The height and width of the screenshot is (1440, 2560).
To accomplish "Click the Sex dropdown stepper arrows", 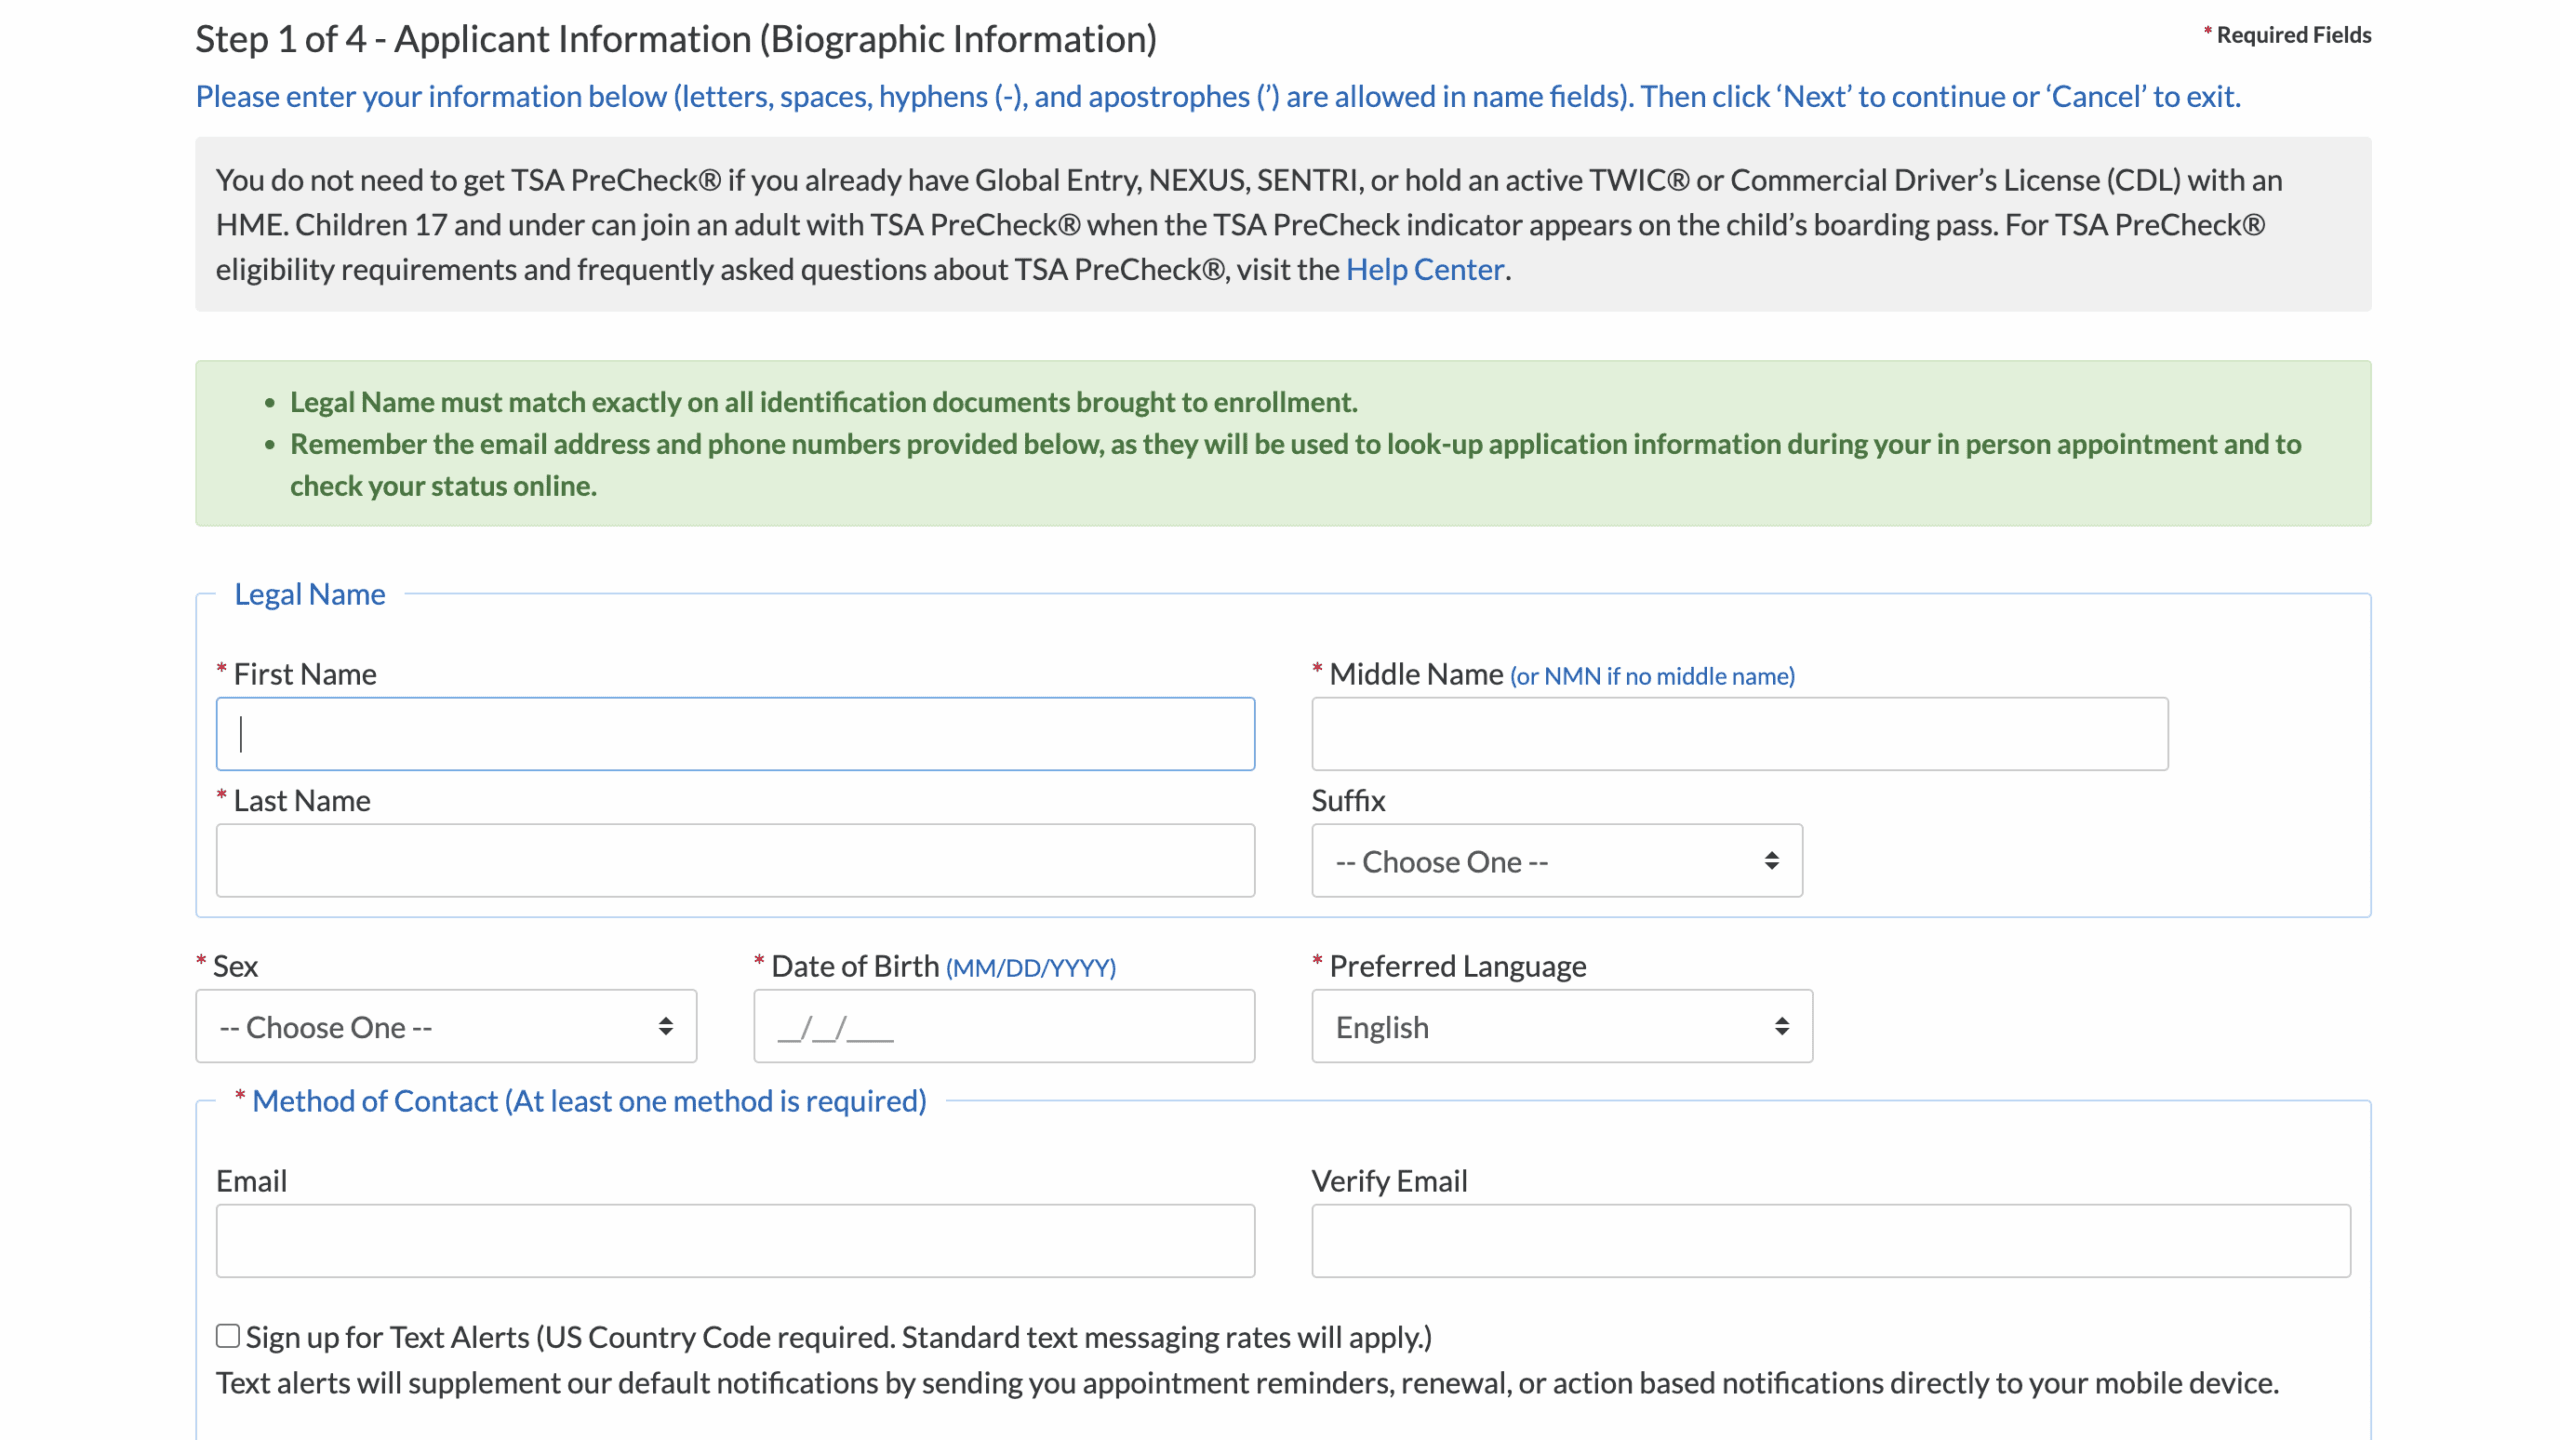I will (666, 1026).
